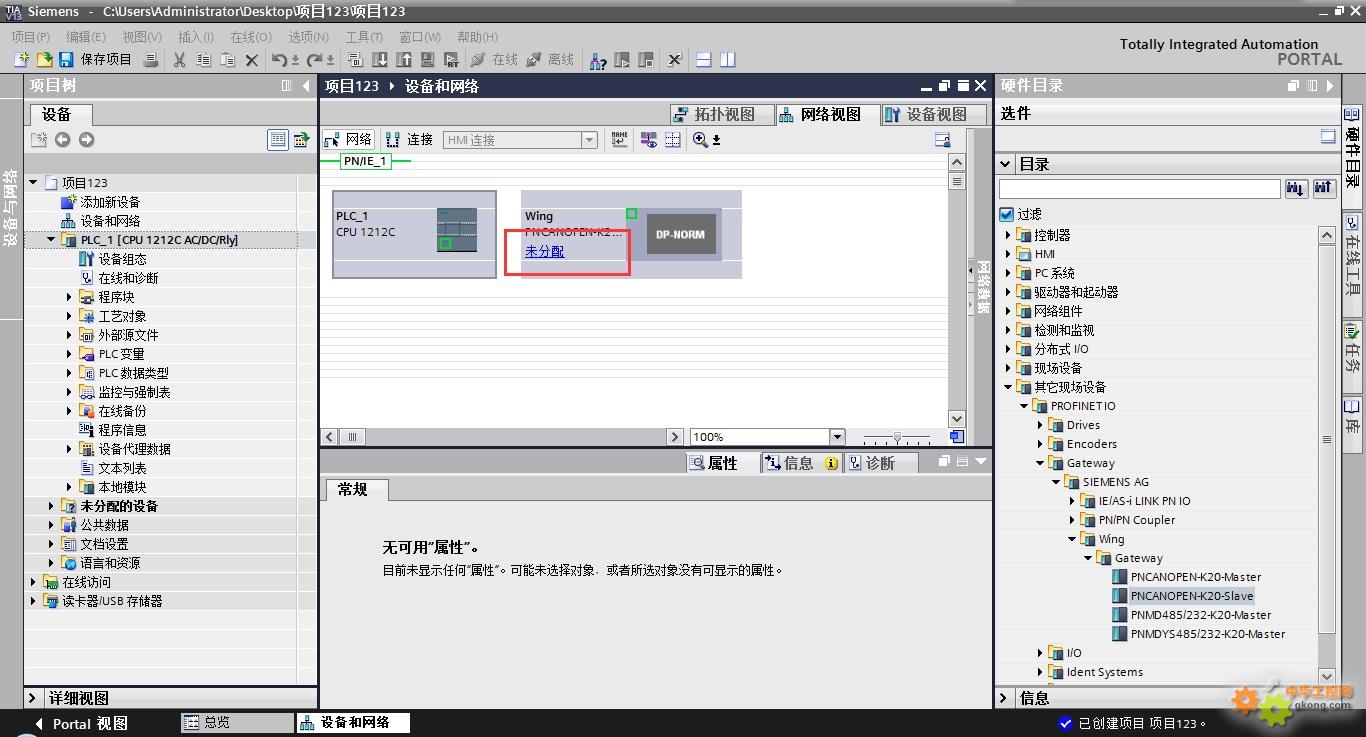Viewport: 1366px width, 737px height.
Task: Click the delete X icon beside paste
Action: coord(252,60)
